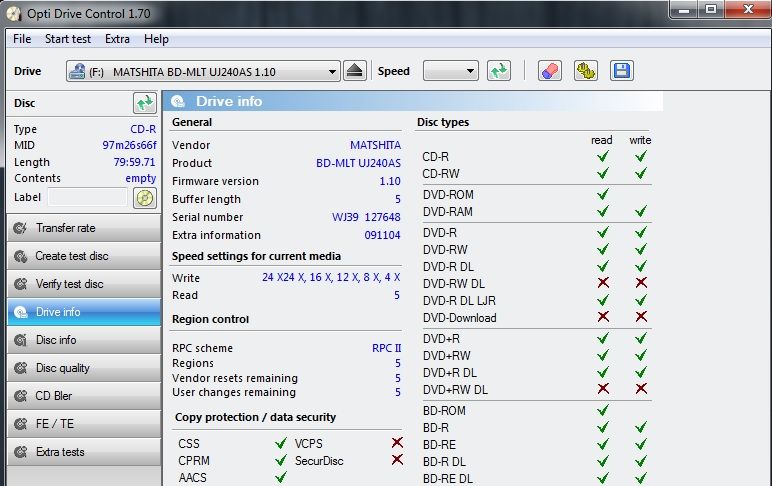The image size is (772, 486).
Task: Open the Disc info page
Action: point(84,340)
